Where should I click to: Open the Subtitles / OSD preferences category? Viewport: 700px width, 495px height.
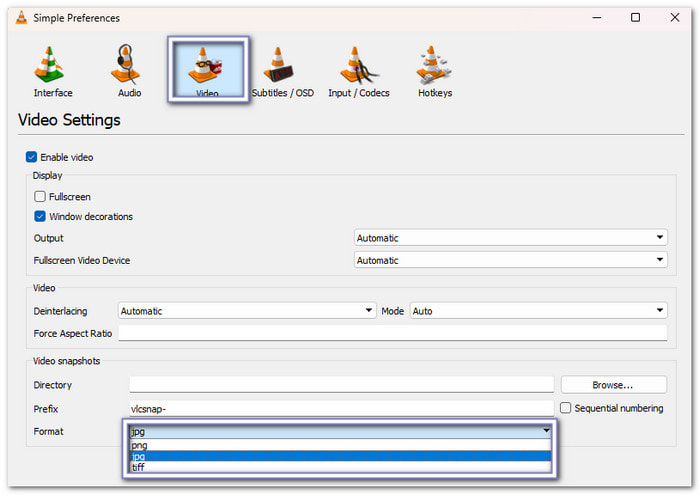[282, 71]
